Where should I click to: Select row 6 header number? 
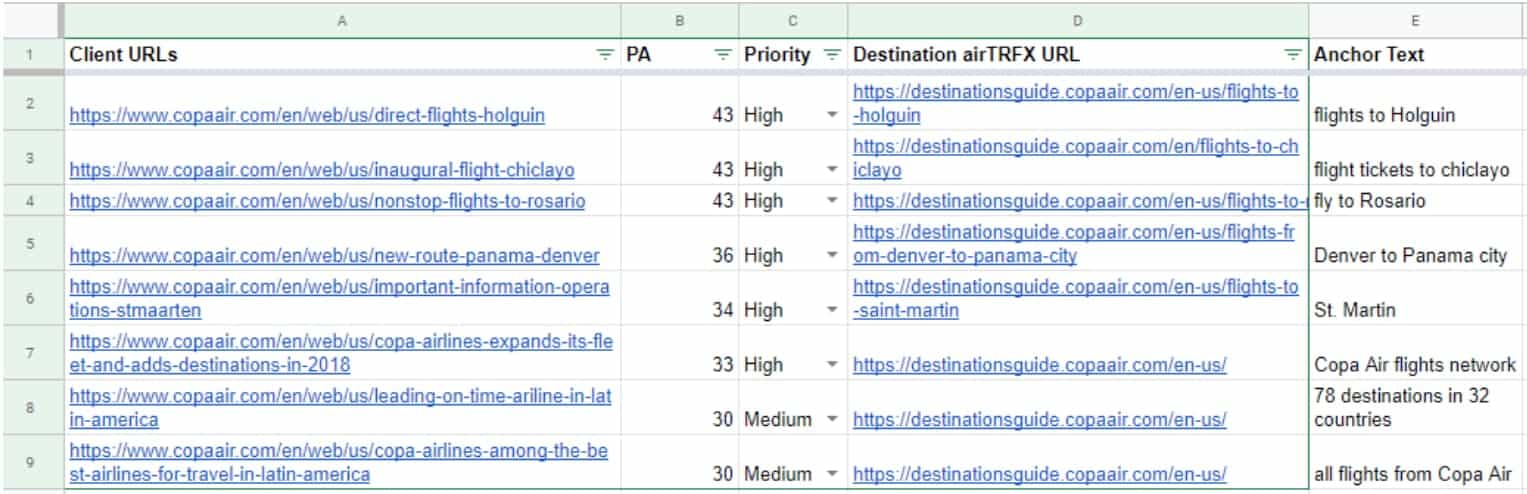tap(30, 298)
